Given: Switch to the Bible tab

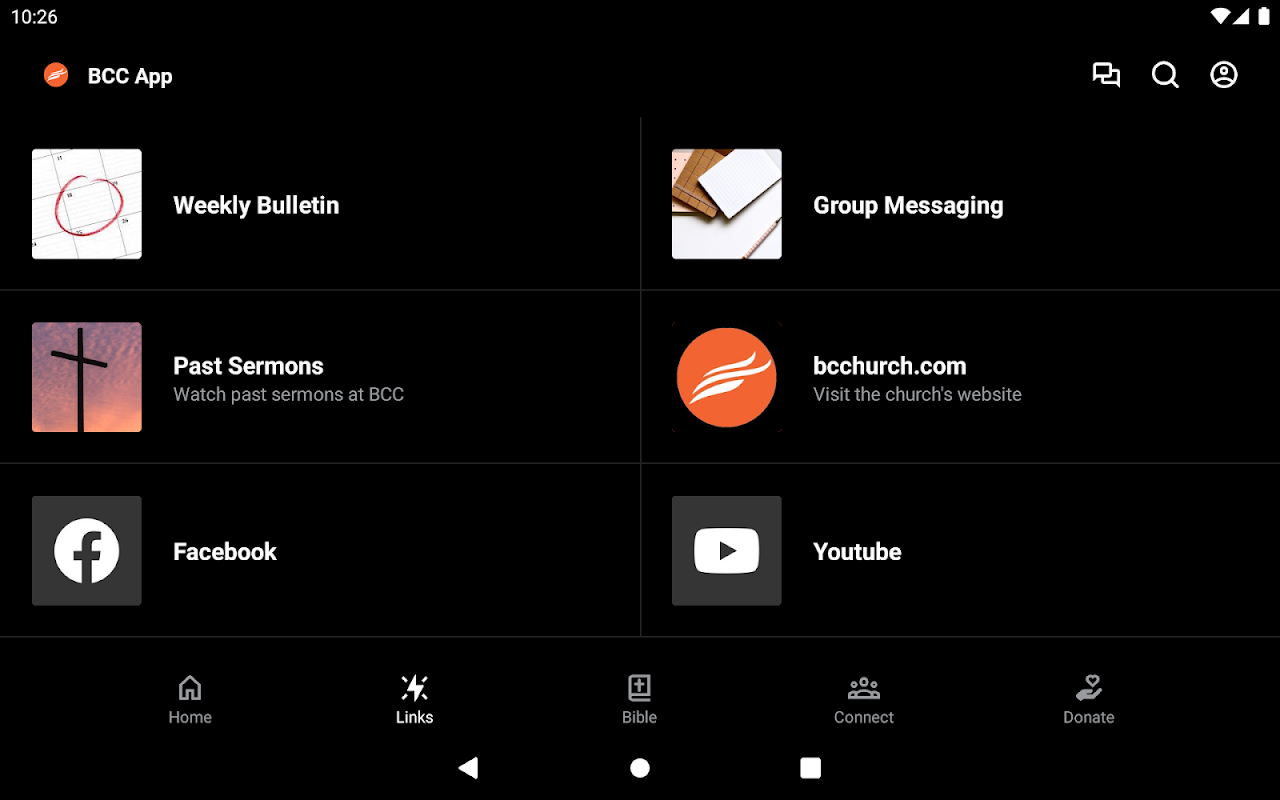Looking at the screenshot, I should pyautogui.click(x=640, y=700).
